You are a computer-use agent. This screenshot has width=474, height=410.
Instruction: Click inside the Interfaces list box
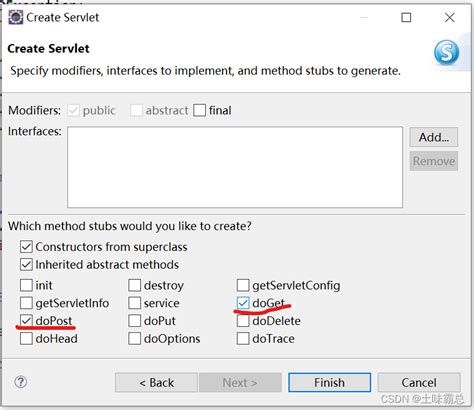235,167
